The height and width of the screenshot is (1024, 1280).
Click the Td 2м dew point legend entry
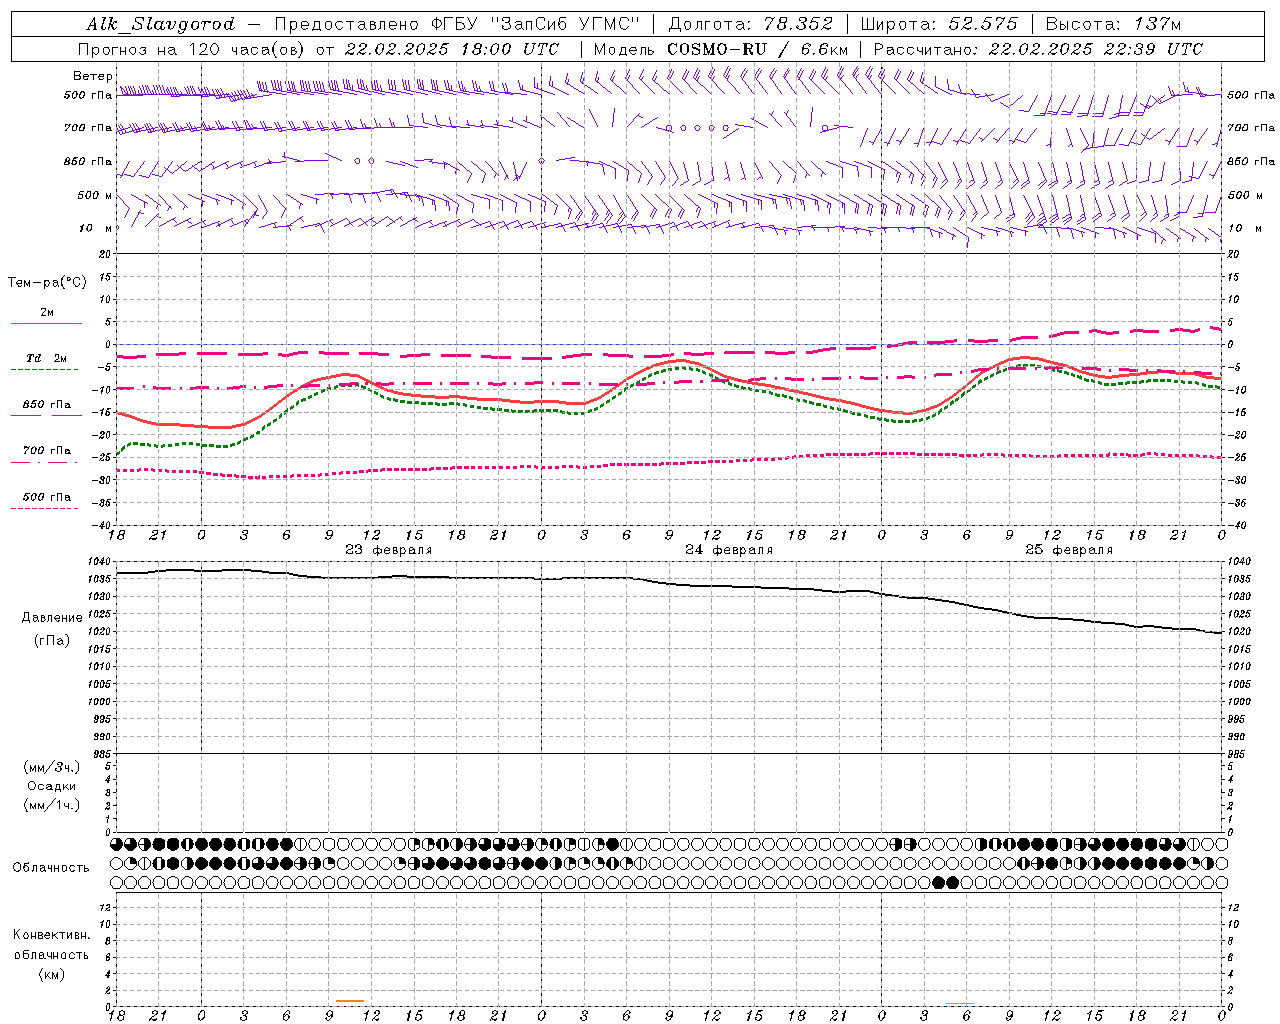(47, 358)
